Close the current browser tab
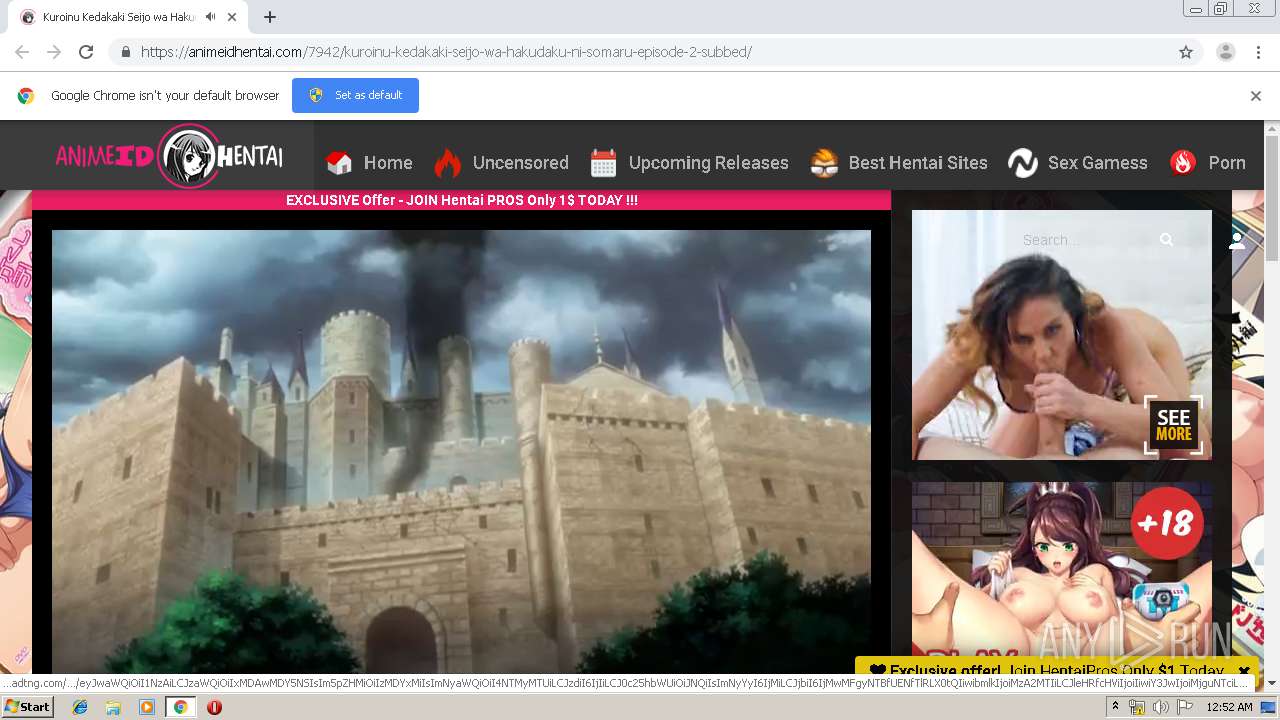Viewport: 1280px width, 720px height. 233,17
